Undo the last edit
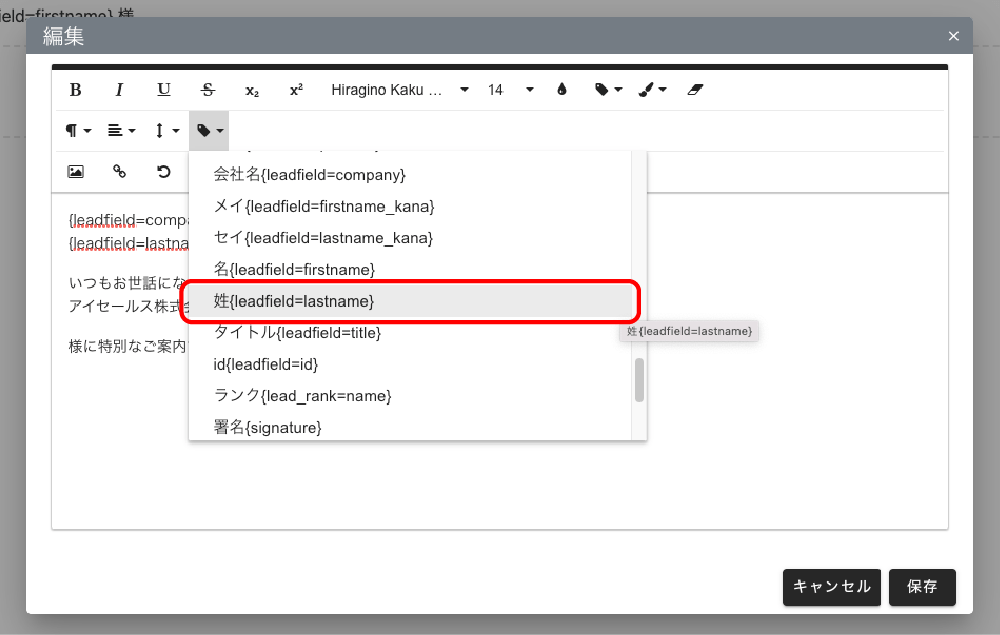 [x=164, y=171]
